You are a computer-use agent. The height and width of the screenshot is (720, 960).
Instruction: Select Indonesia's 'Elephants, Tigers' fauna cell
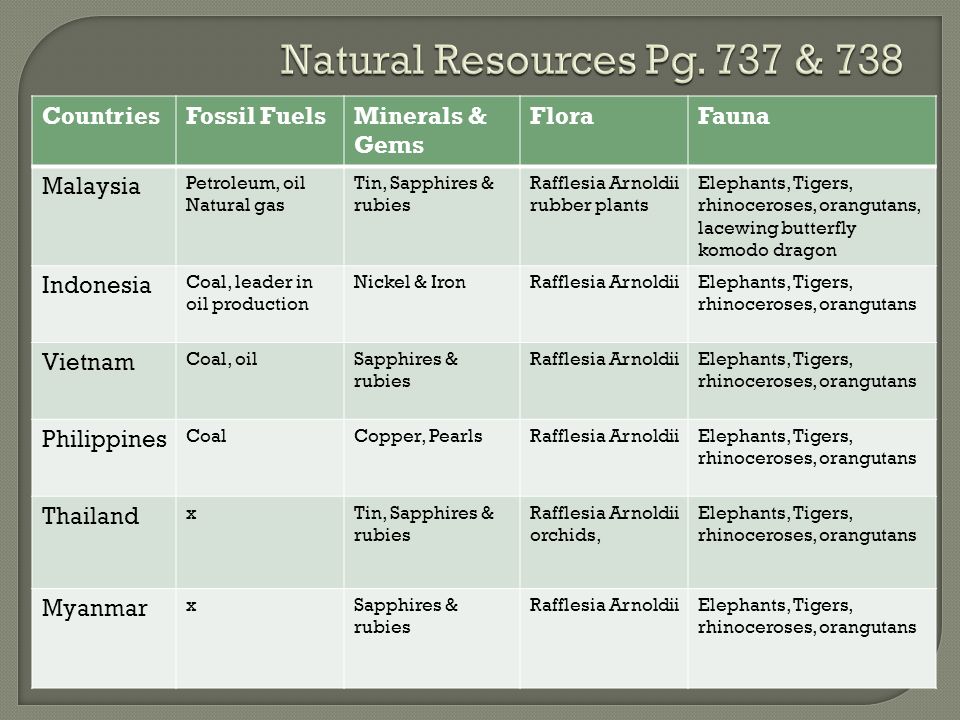point(812,304)
